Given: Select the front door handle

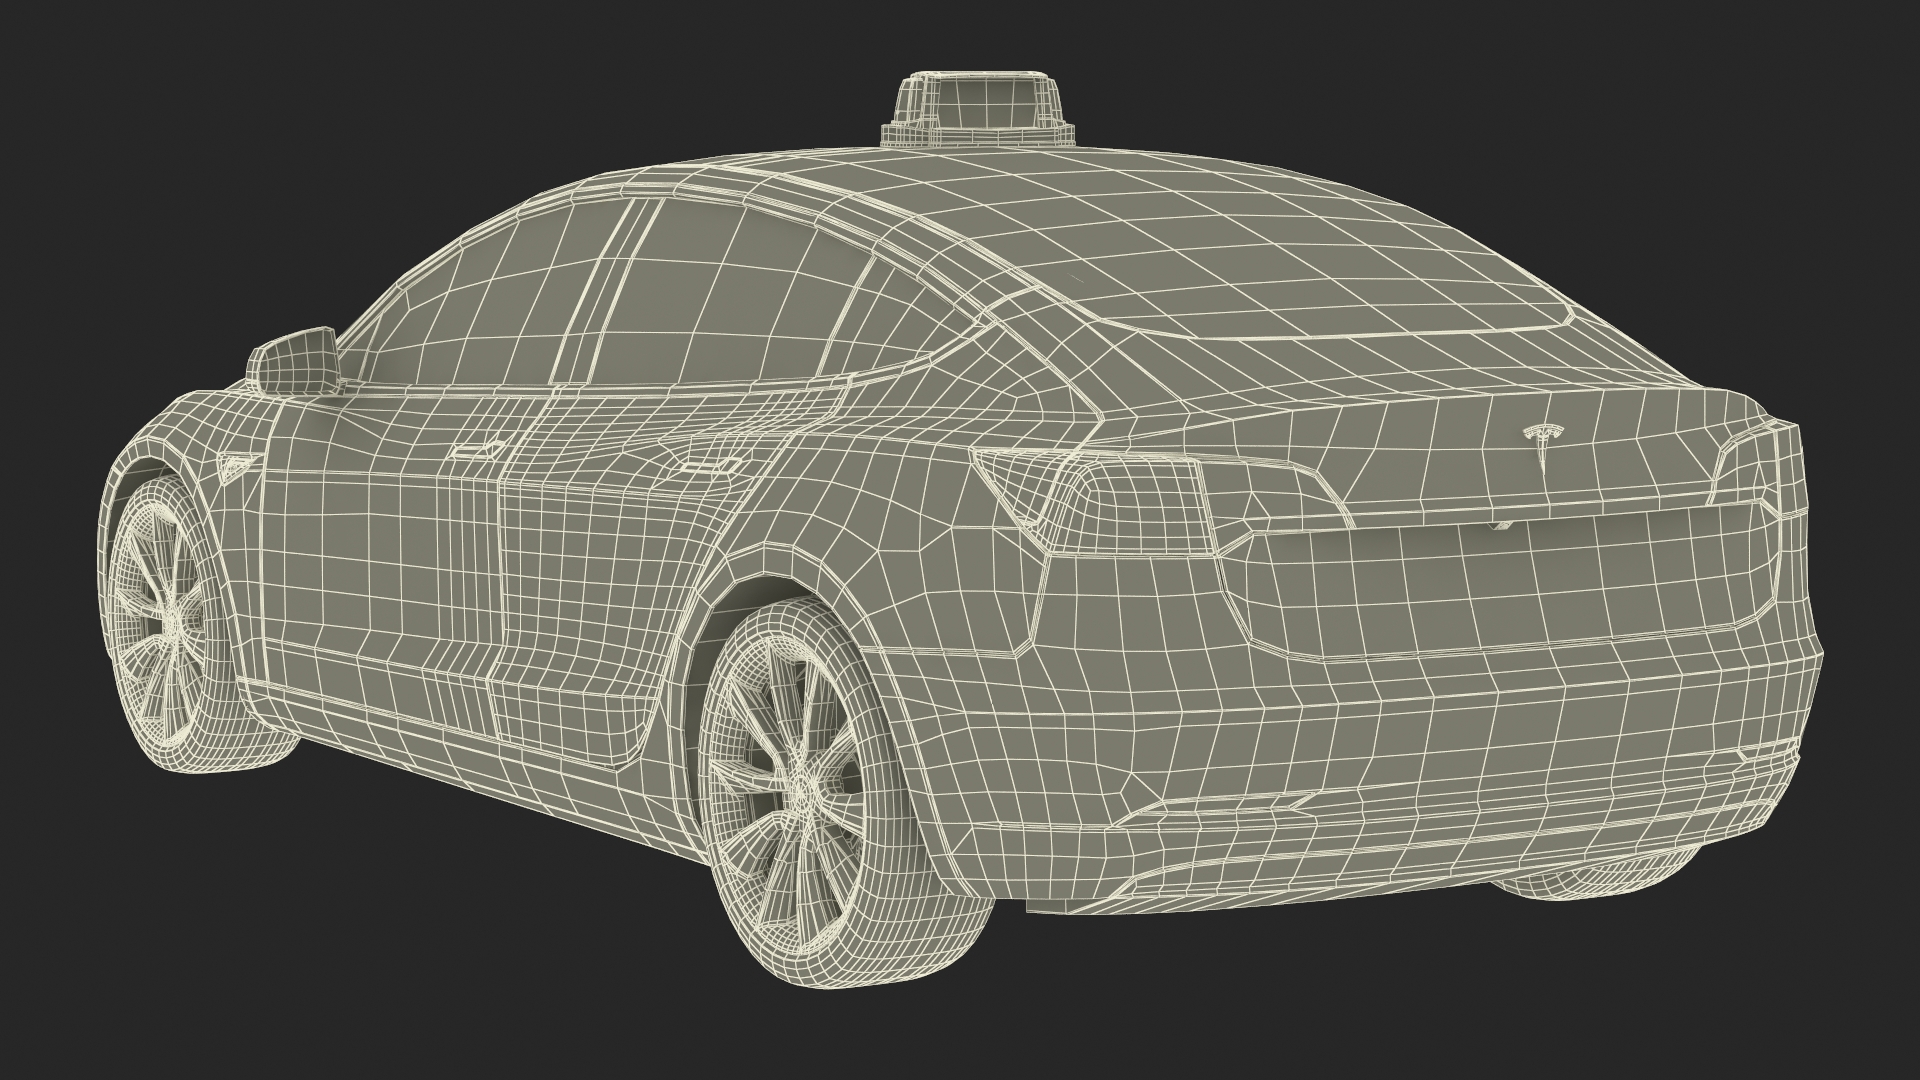Looking at the screenshot, I should point(476,450).
